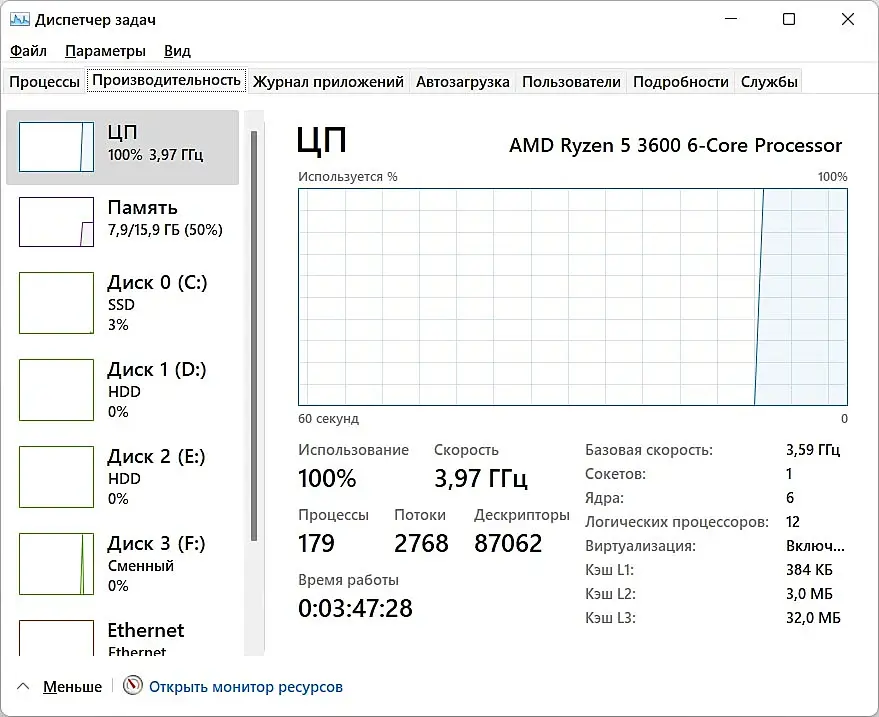Select Ethernet in the performance sidebar
Viewport: 879px width, 717px height.
coord(145,631)
